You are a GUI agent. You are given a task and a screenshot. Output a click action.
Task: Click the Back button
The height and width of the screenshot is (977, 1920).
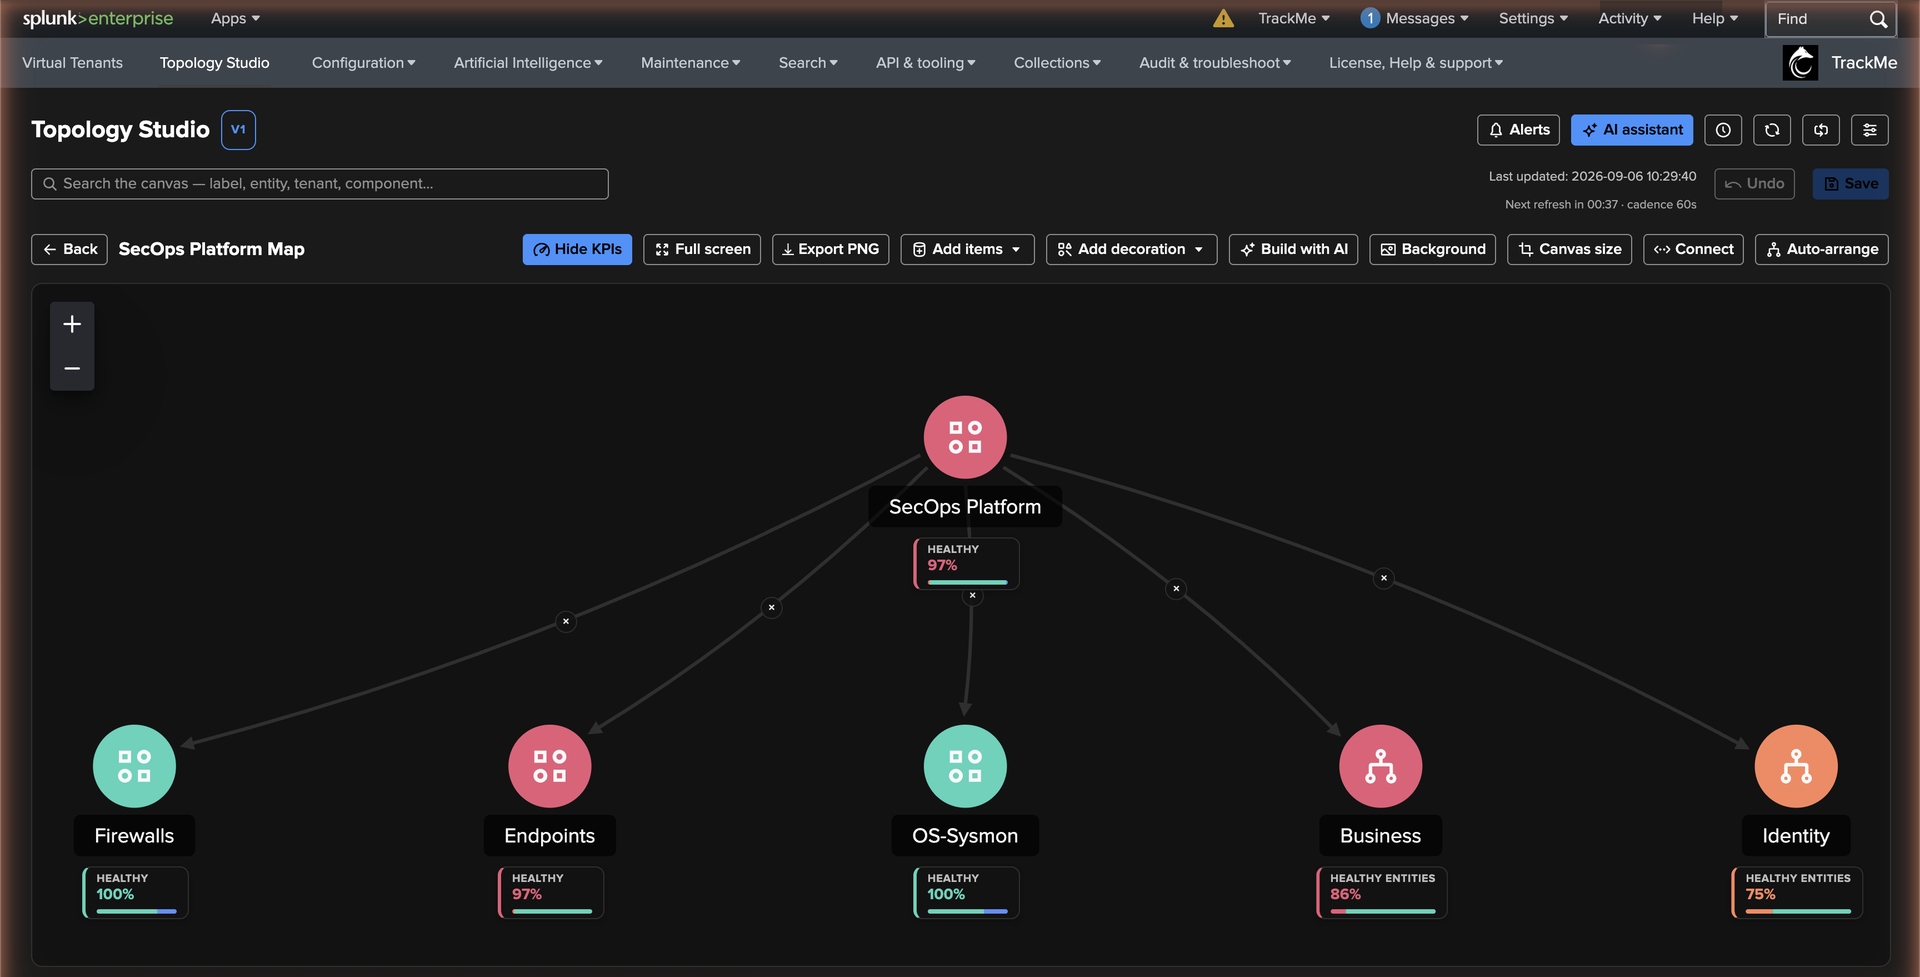click(69, 249)
